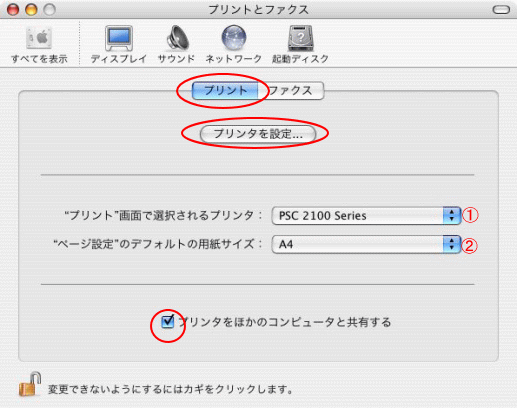Open the PSC 2100 Series printer dropdown

(x=366, y=216)
